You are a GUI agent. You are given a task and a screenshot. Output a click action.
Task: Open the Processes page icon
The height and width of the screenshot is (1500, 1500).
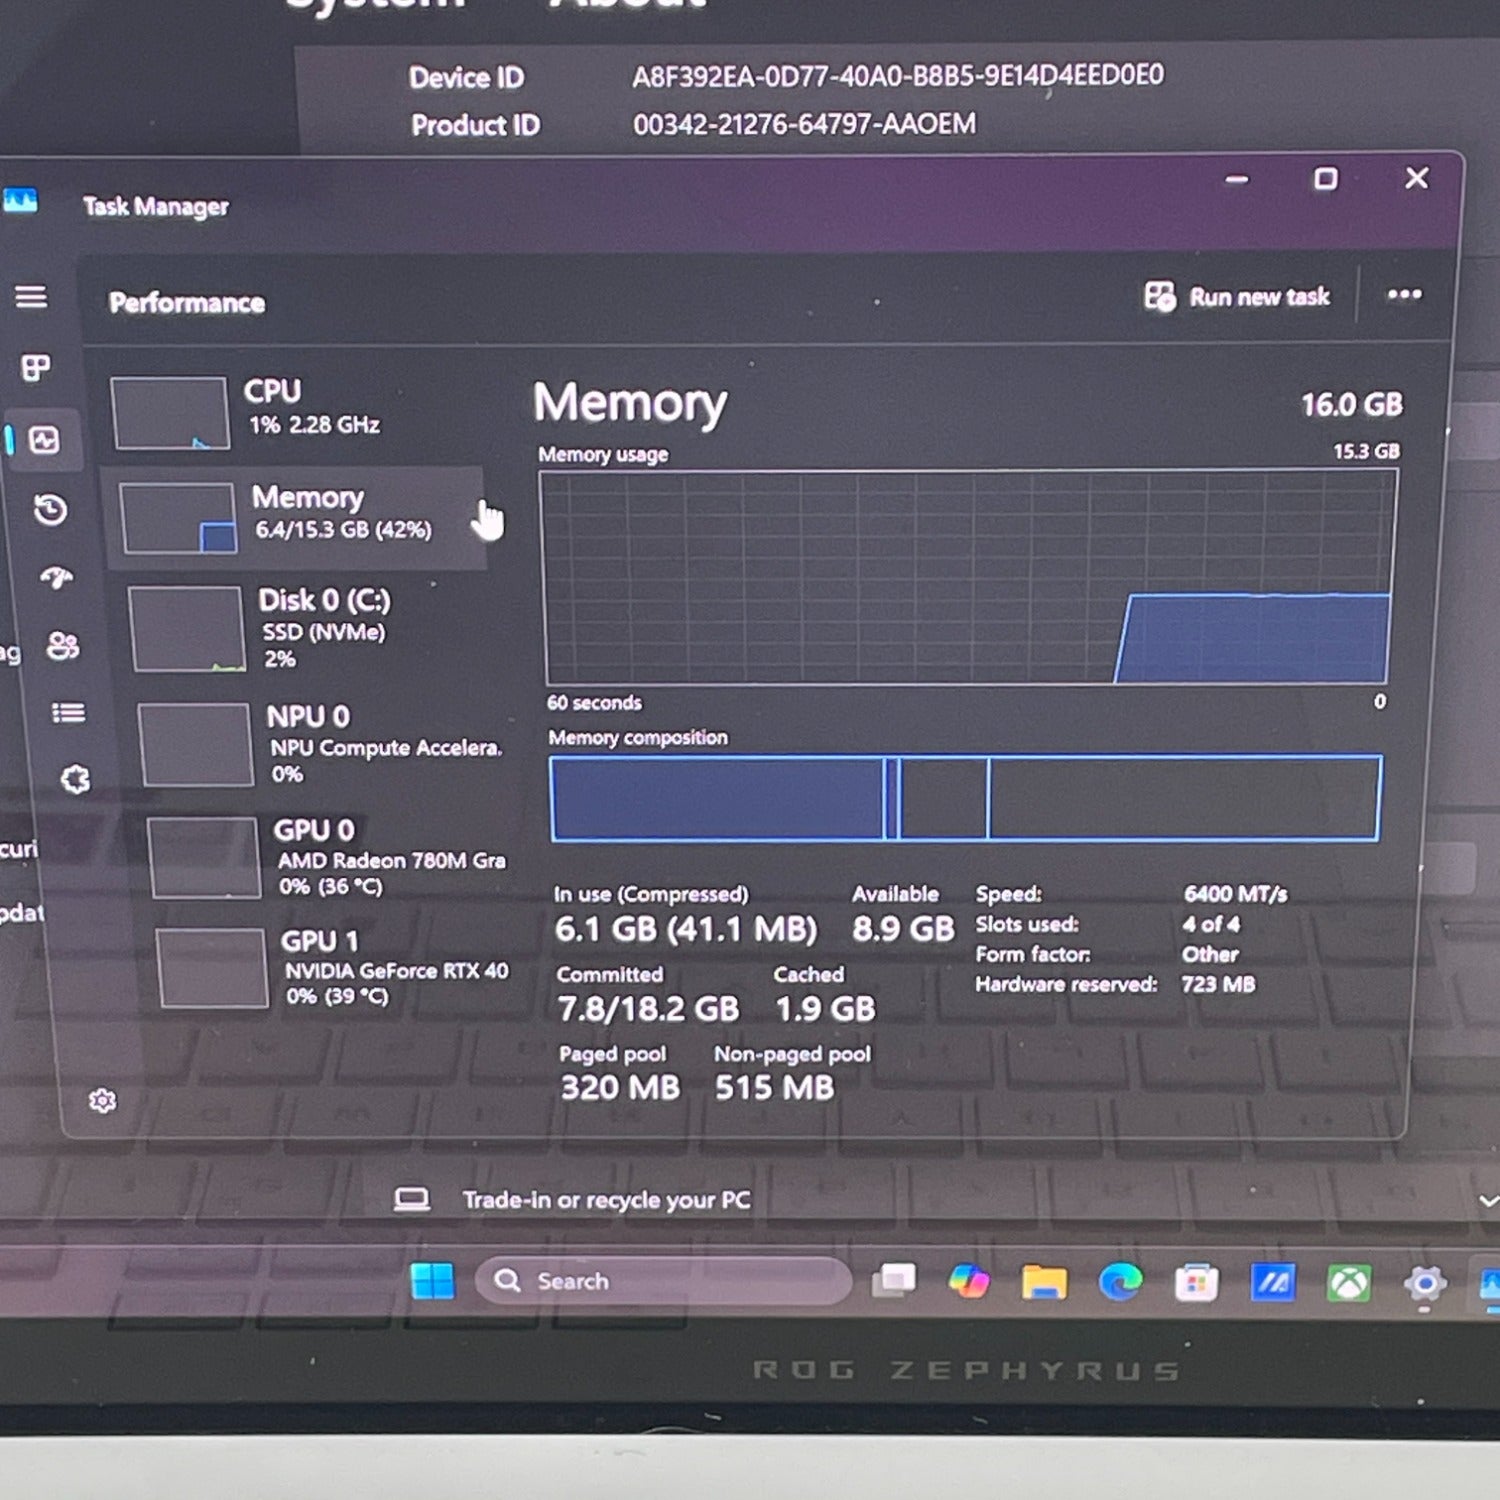(x=36, y=367)
